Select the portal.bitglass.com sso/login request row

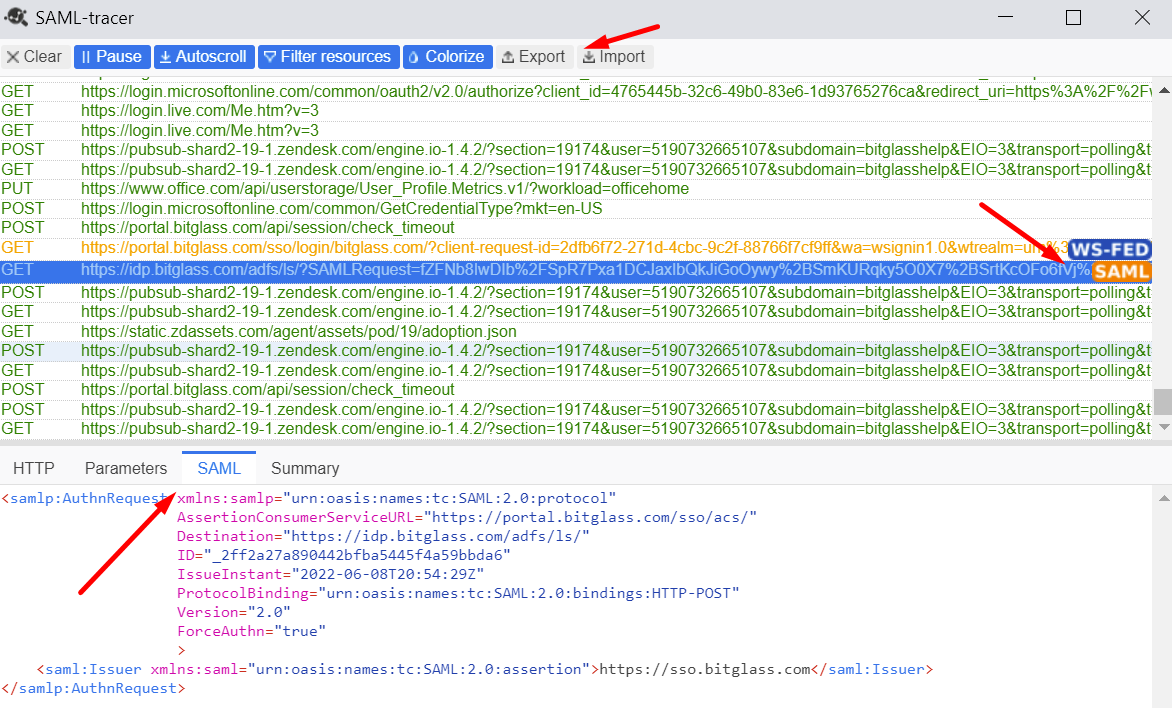tap(576, 247)
